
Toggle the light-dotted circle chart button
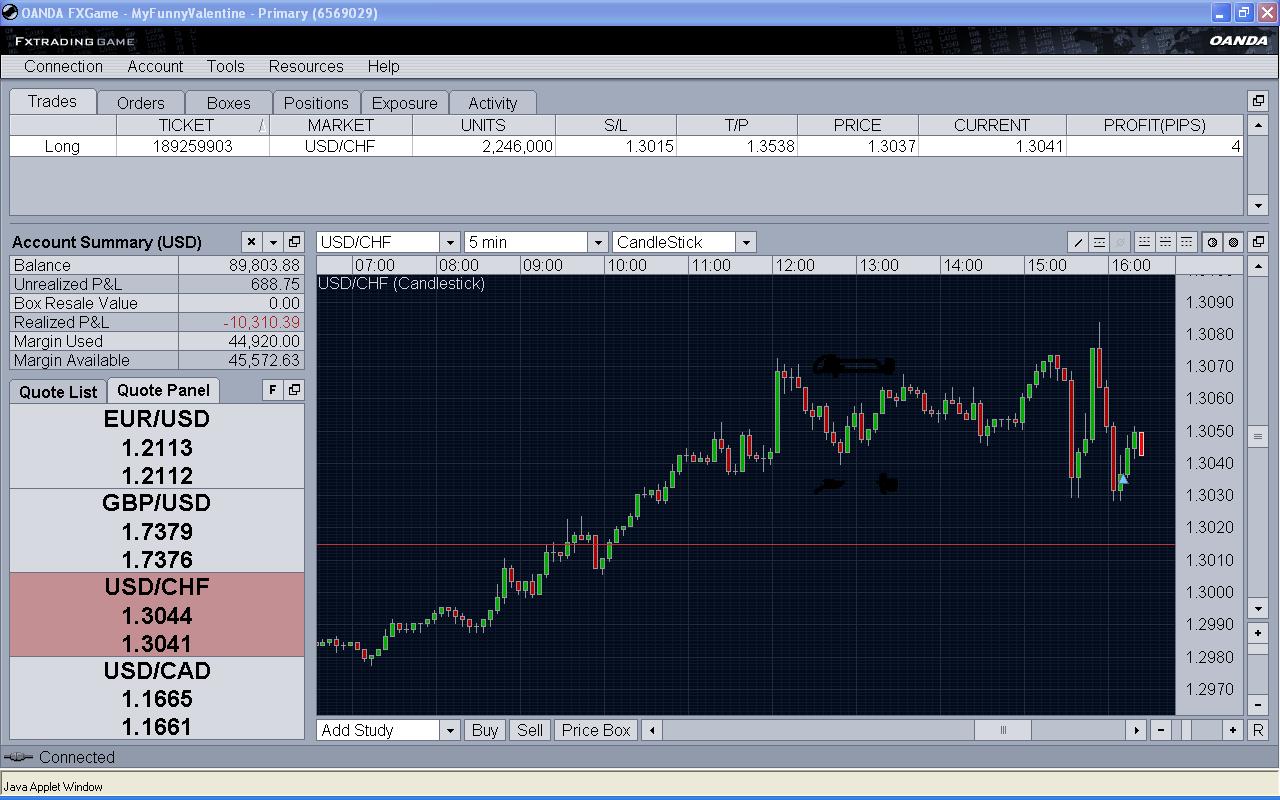1212,242
